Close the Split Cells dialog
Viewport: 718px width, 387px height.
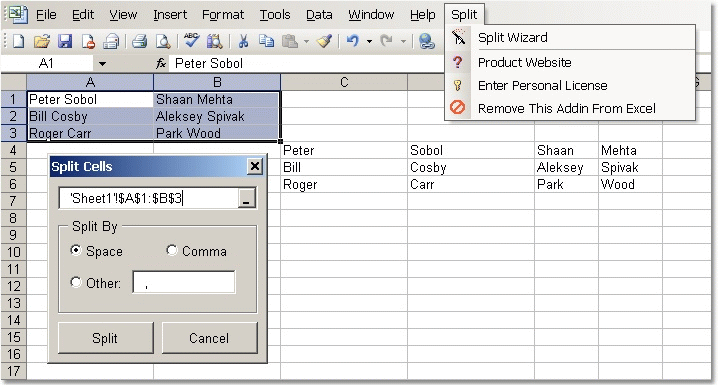click(x=255, y=166)
